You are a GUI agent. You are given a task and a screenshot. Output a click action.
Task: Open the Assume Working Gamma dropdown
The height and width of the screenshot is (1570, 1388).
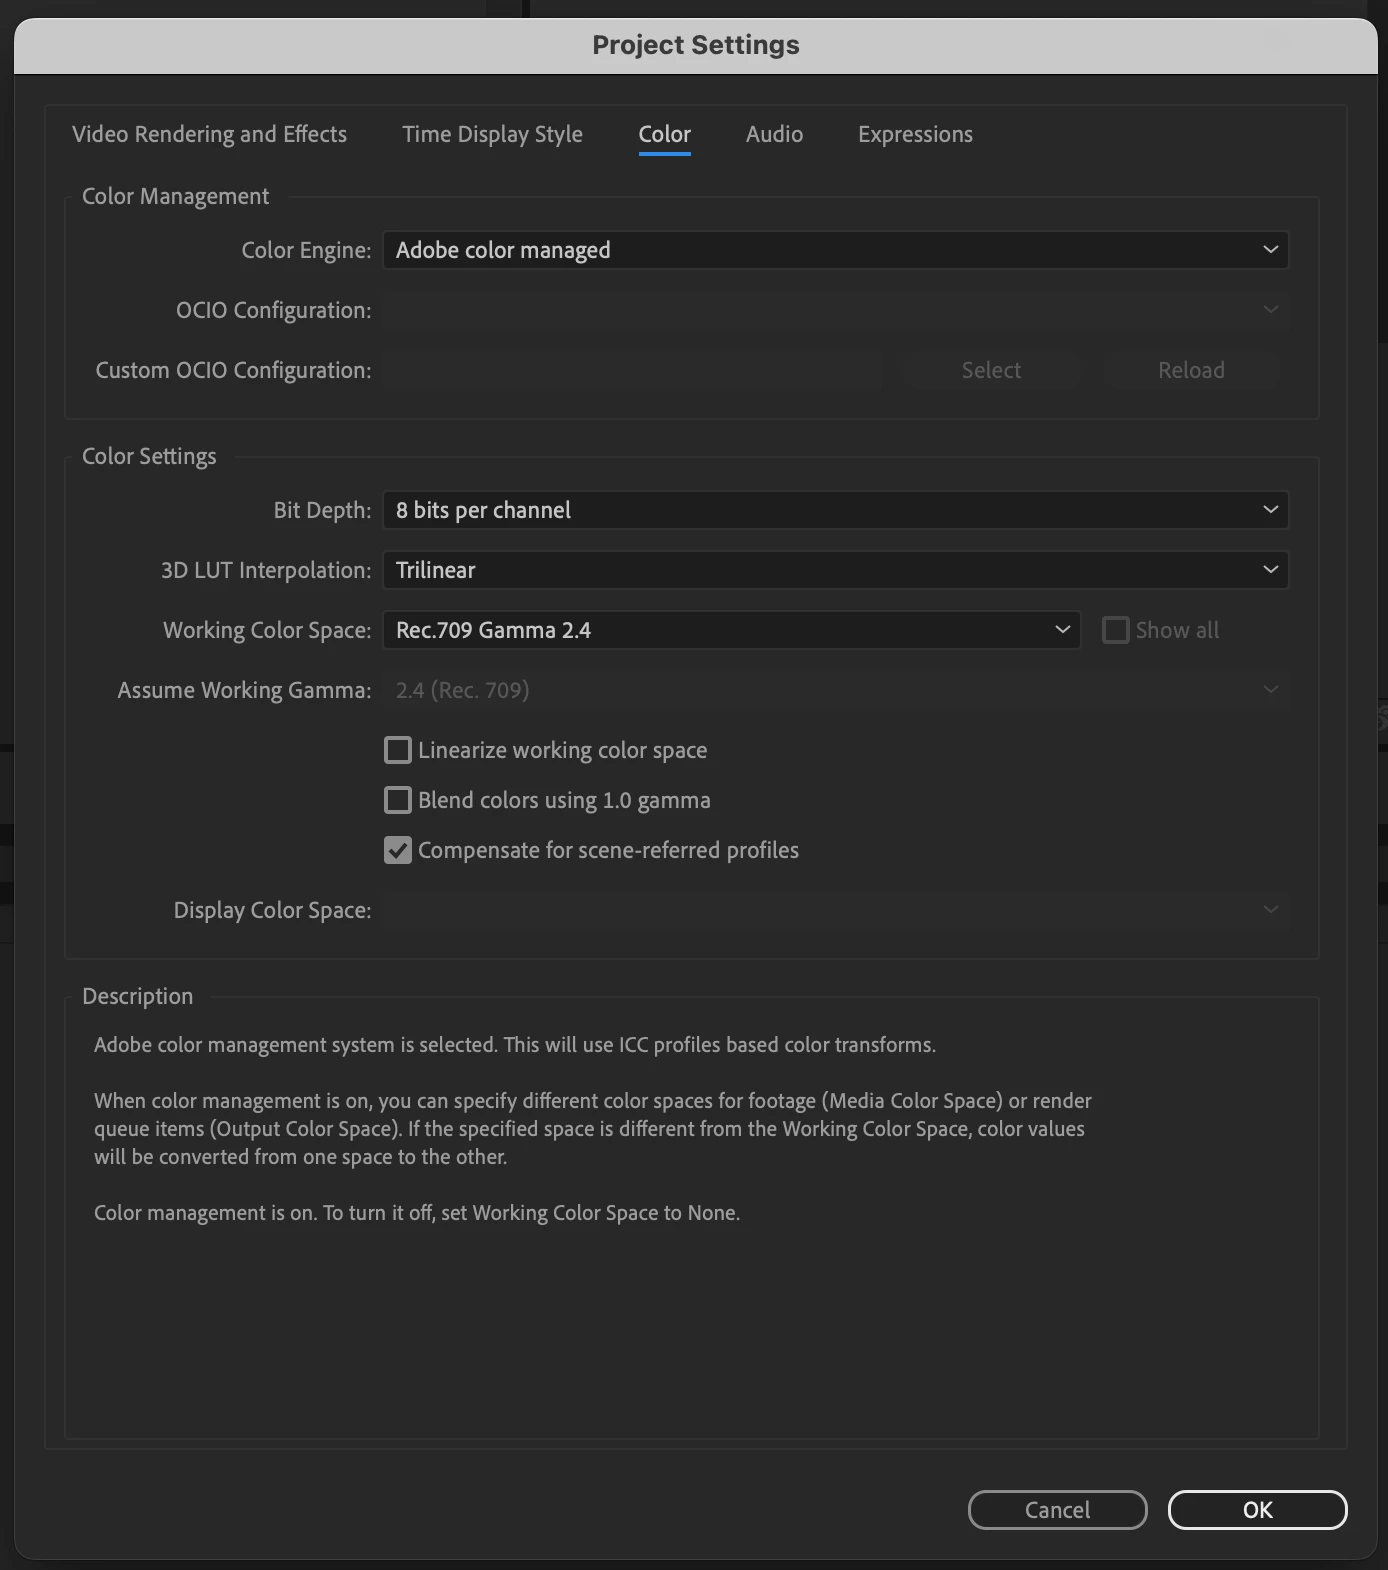click(836, 690)
